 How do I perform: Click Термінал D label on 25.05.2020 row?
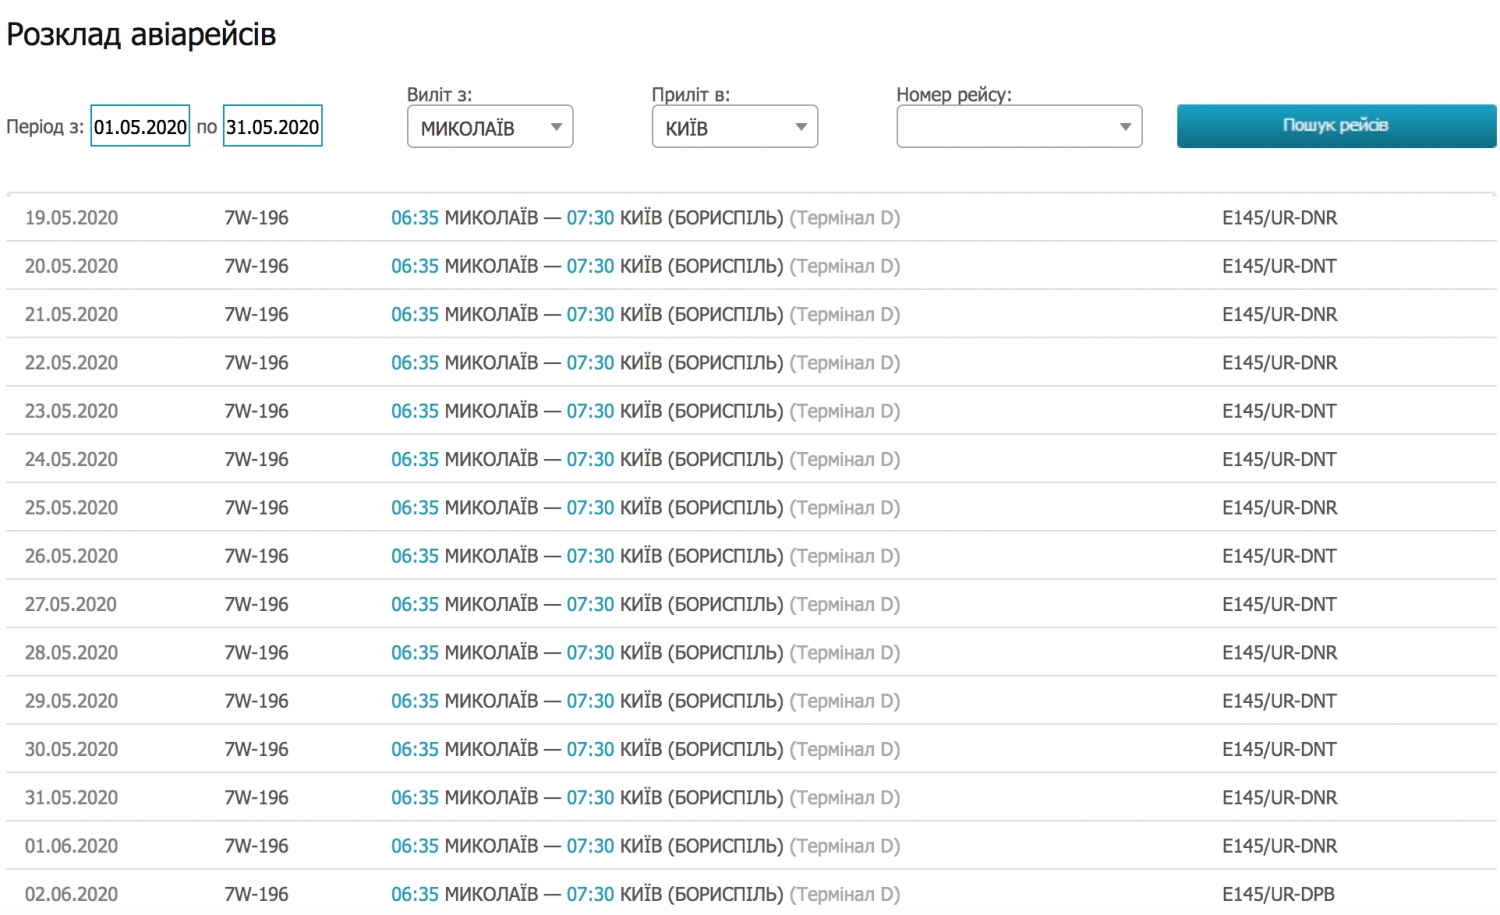point(845,508)
